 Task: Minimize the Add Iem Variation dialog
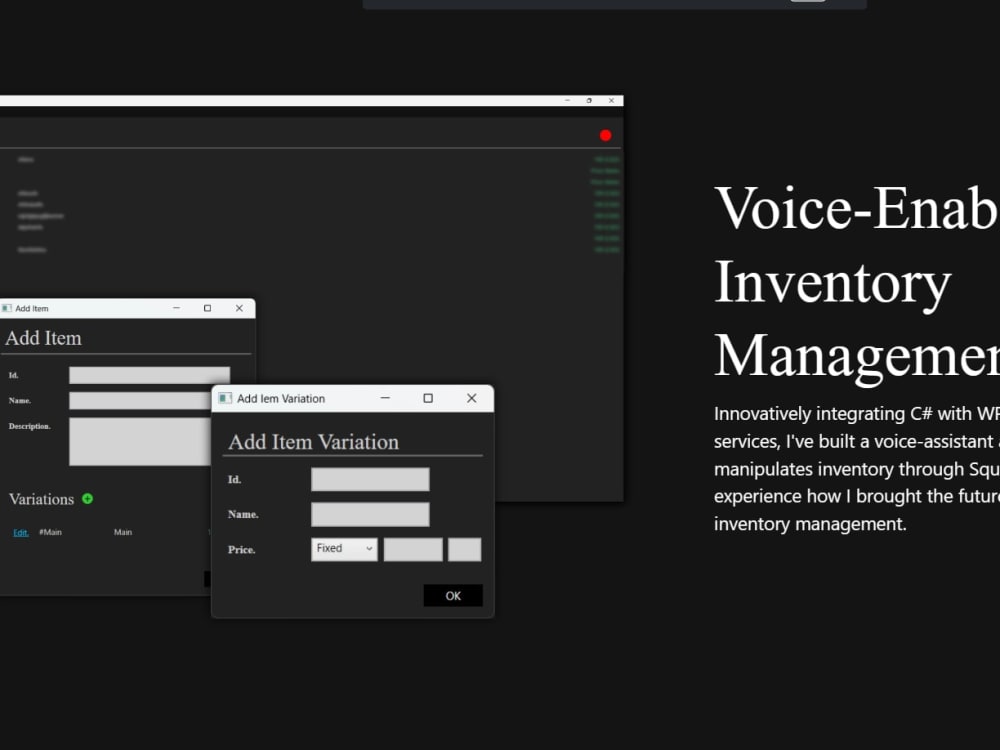(x=385, y=398)
